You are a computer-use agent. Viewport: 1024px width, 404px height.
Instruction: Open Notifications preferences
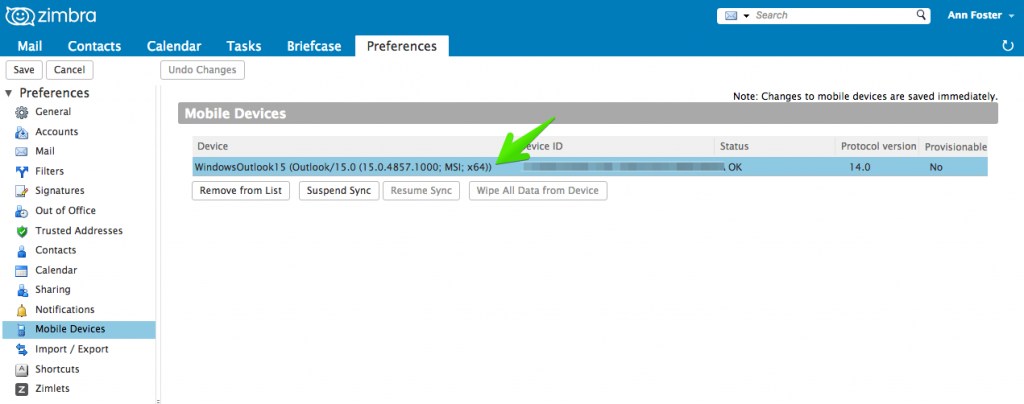65,309
